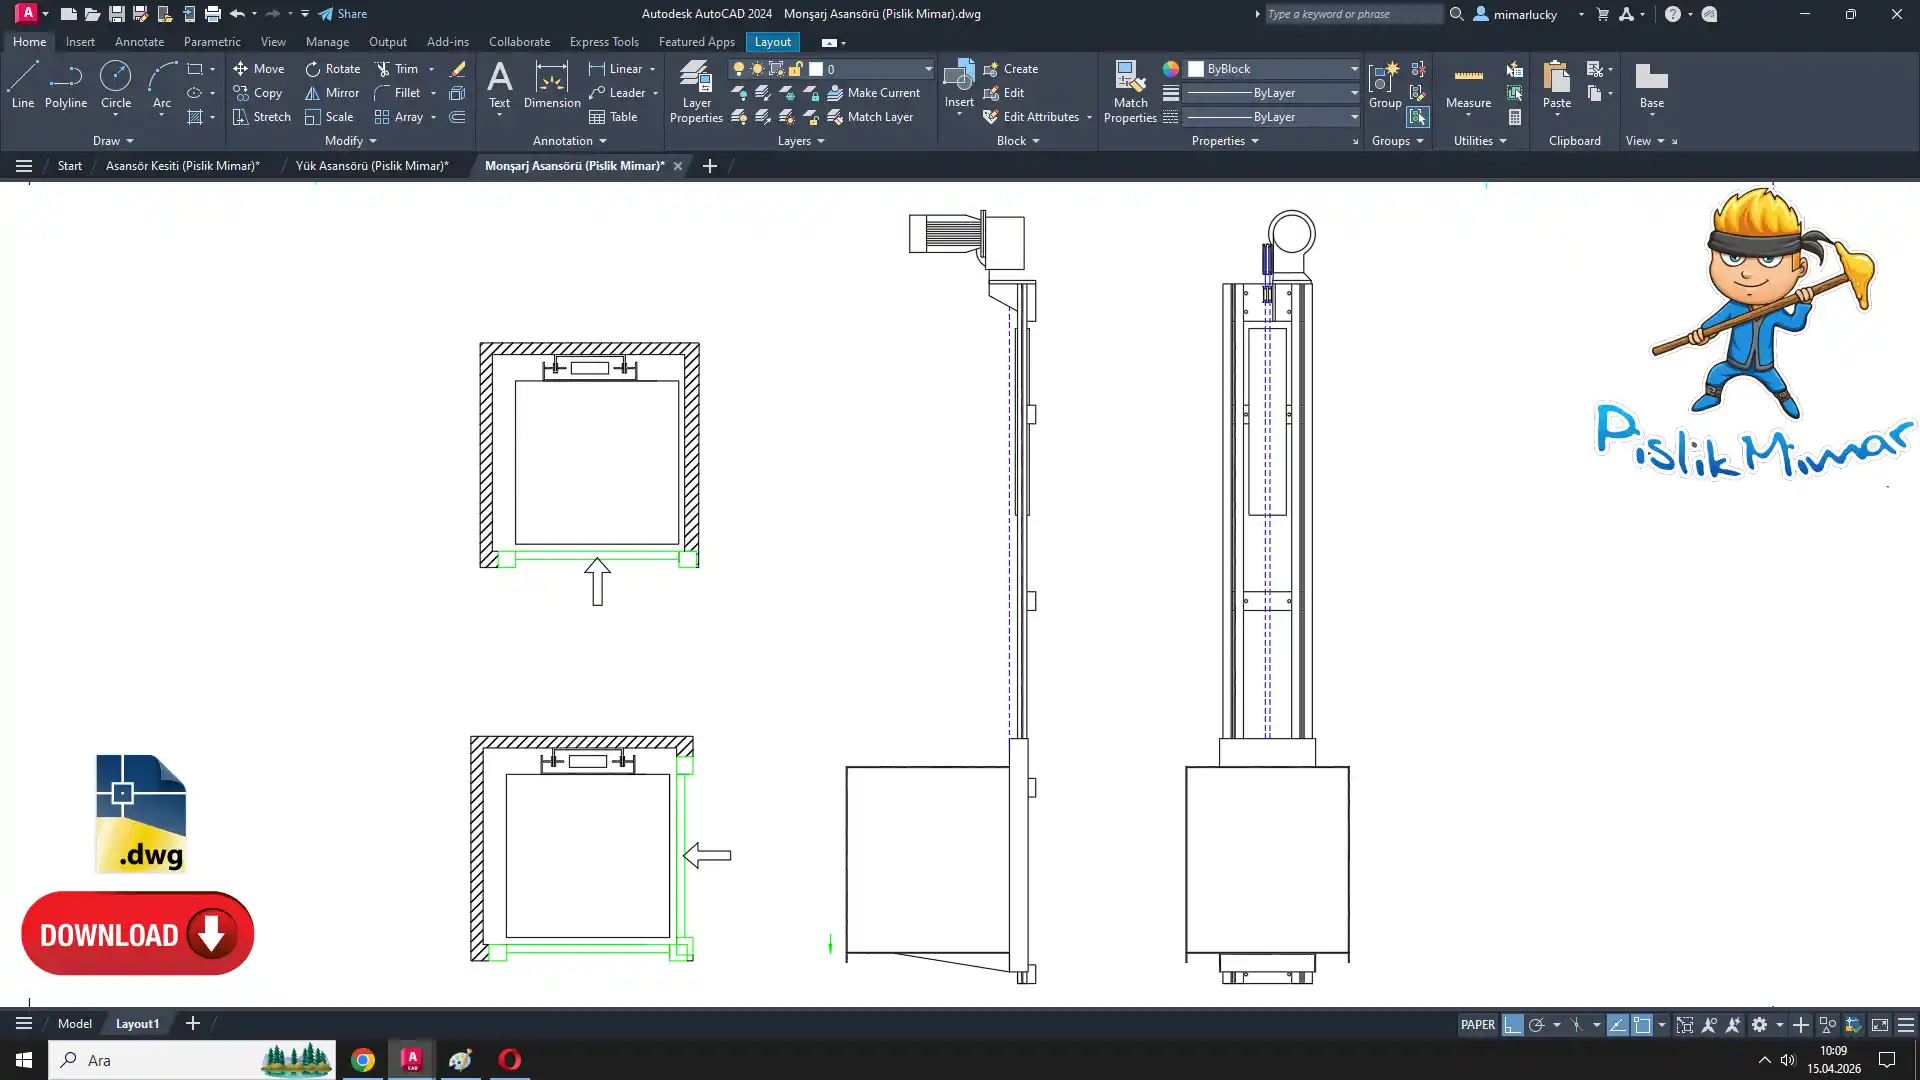Click the Share button

(343, 14)
